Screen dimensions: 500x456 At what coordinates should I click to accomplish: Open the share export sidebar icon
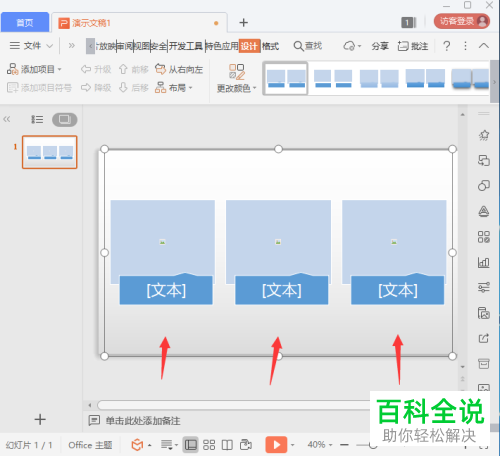point(484,339)
